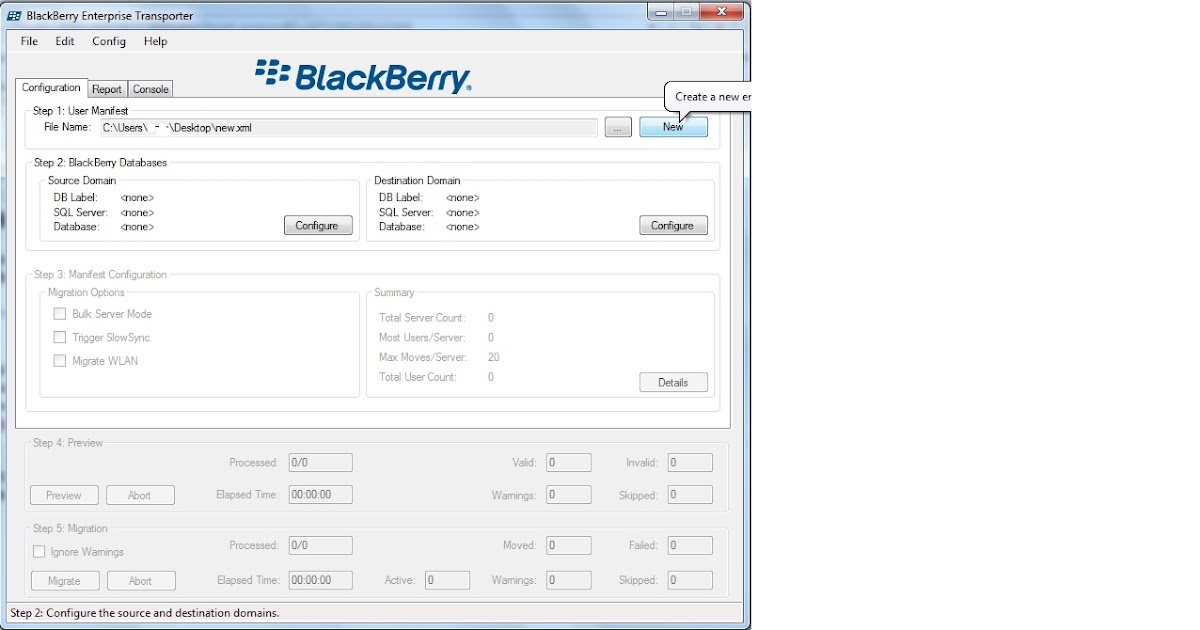1200x630 pixels.
Task: Click the Migrate button
Action: (64, 580)
